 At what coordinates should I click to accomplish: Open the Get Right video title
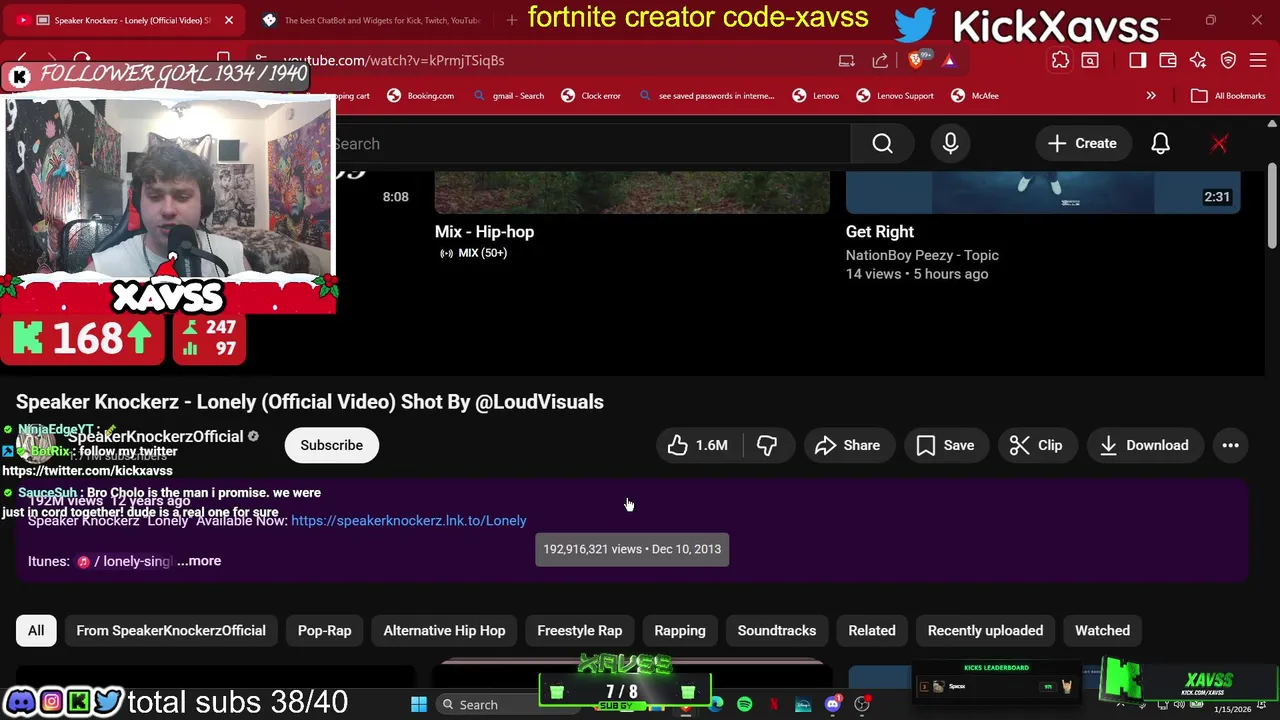click(880, 232)
